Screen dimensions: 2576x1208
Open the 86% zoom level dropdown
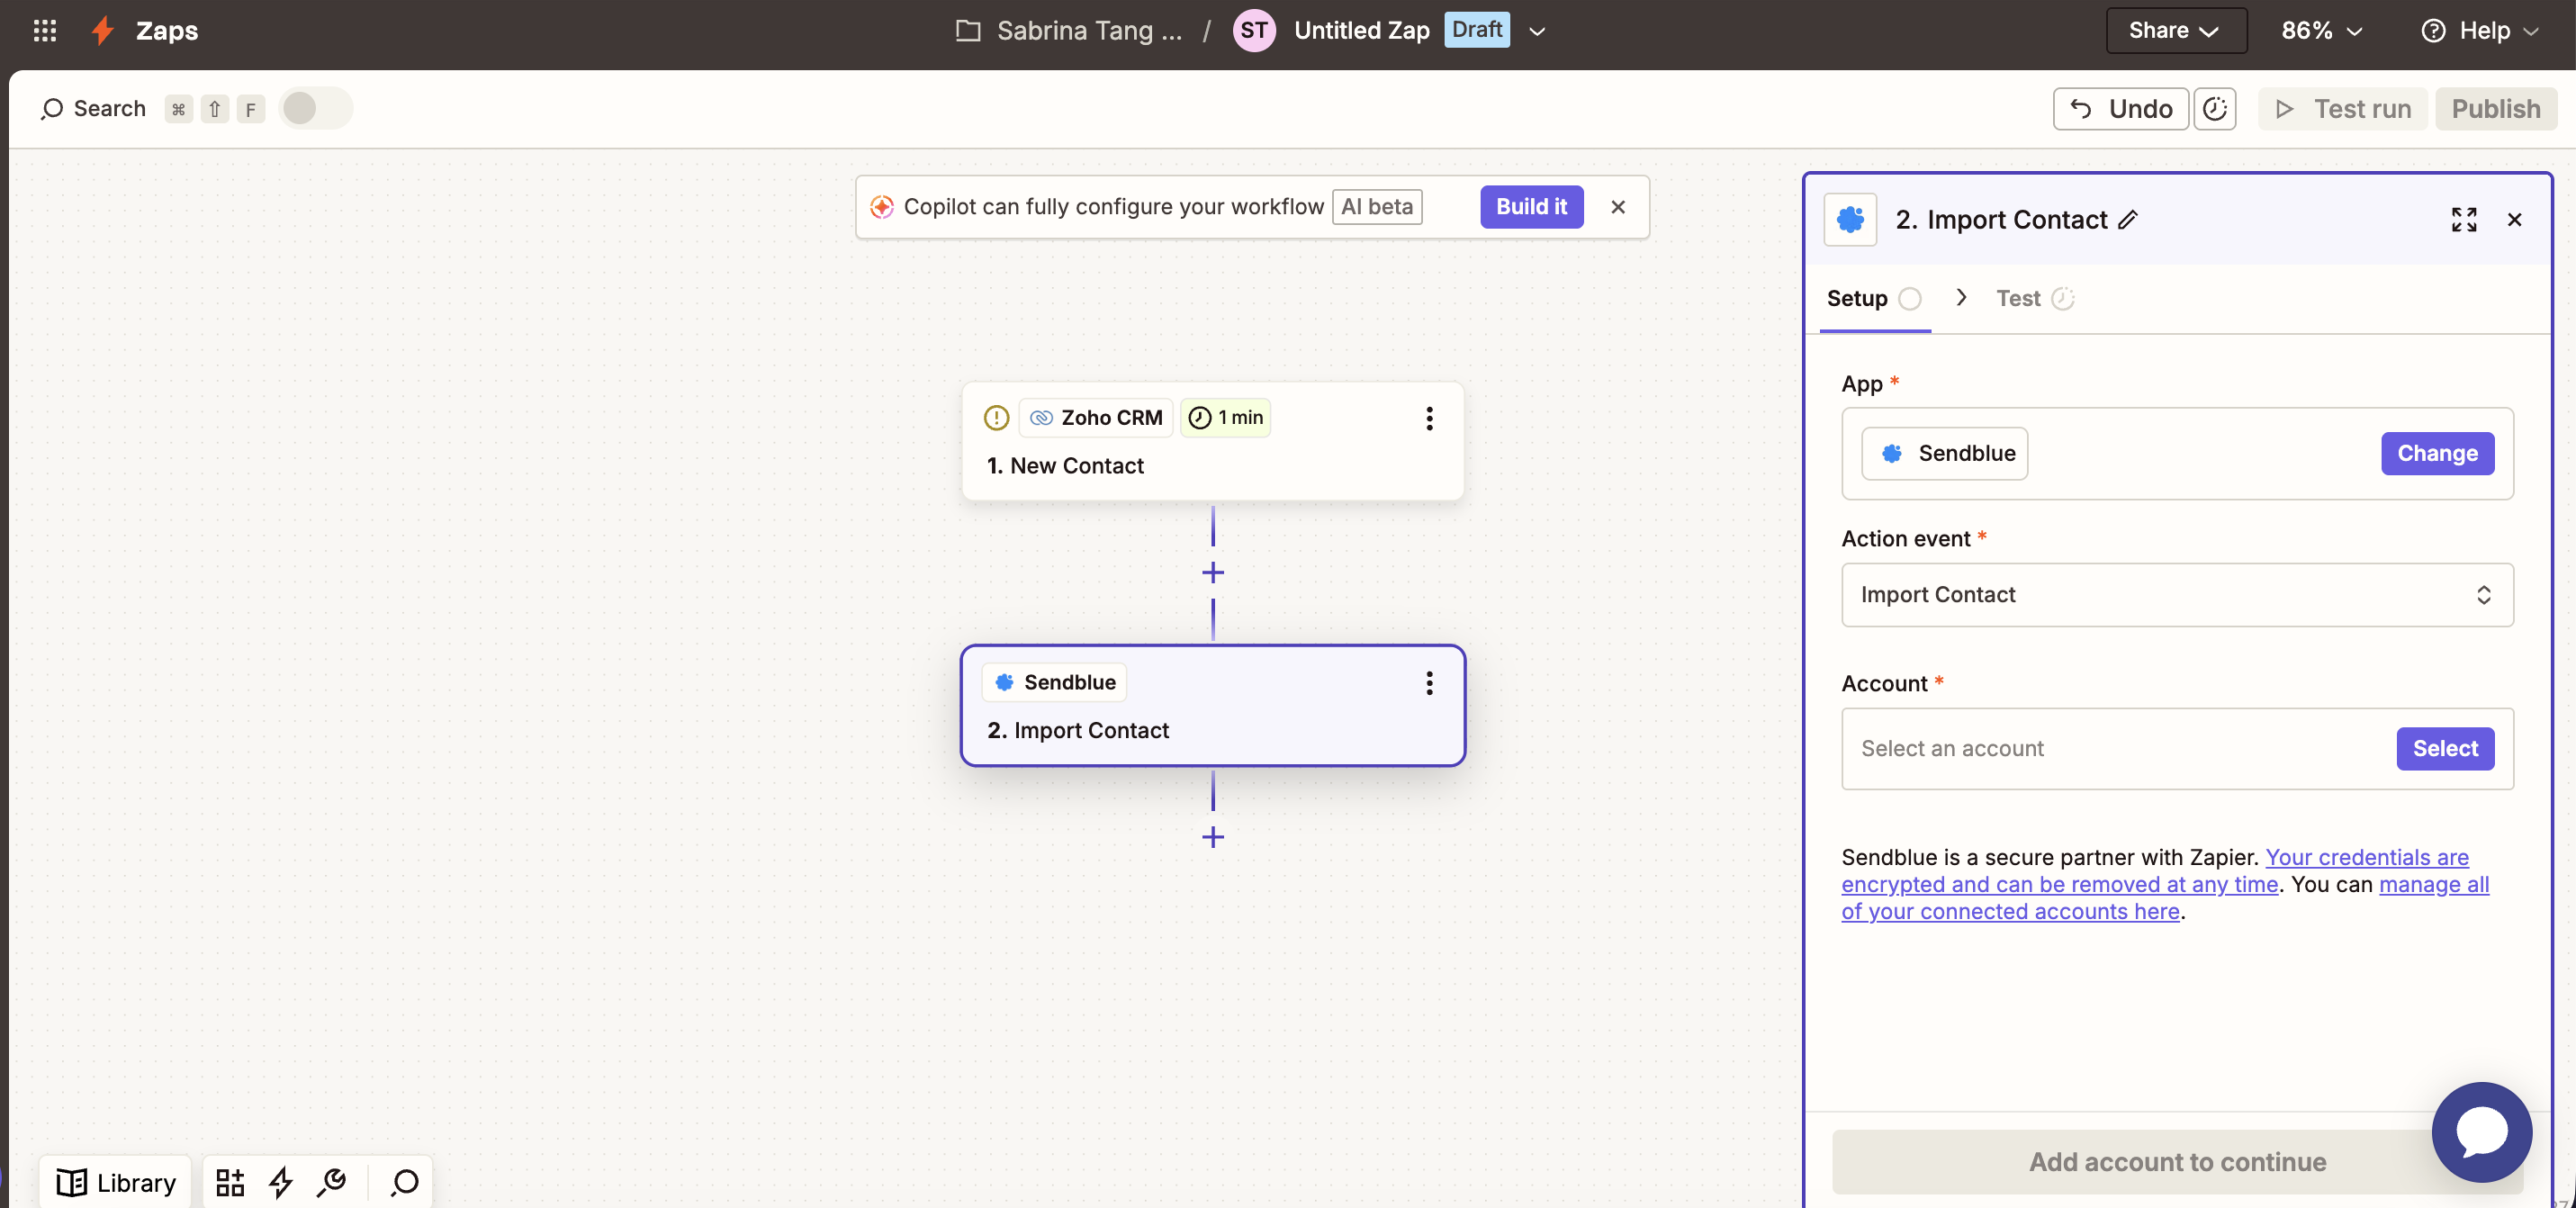click(2321, 31)
